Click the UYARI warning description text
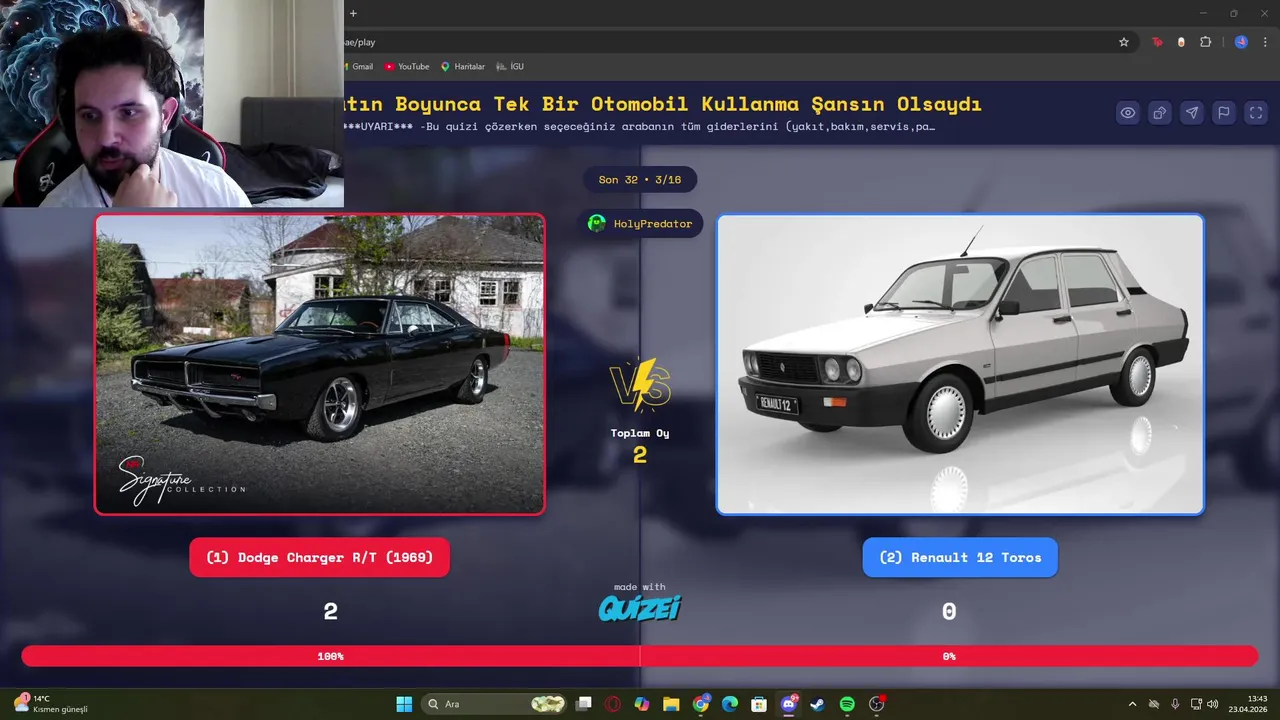Screen dimensions: 1280x720 click(640, 127)
